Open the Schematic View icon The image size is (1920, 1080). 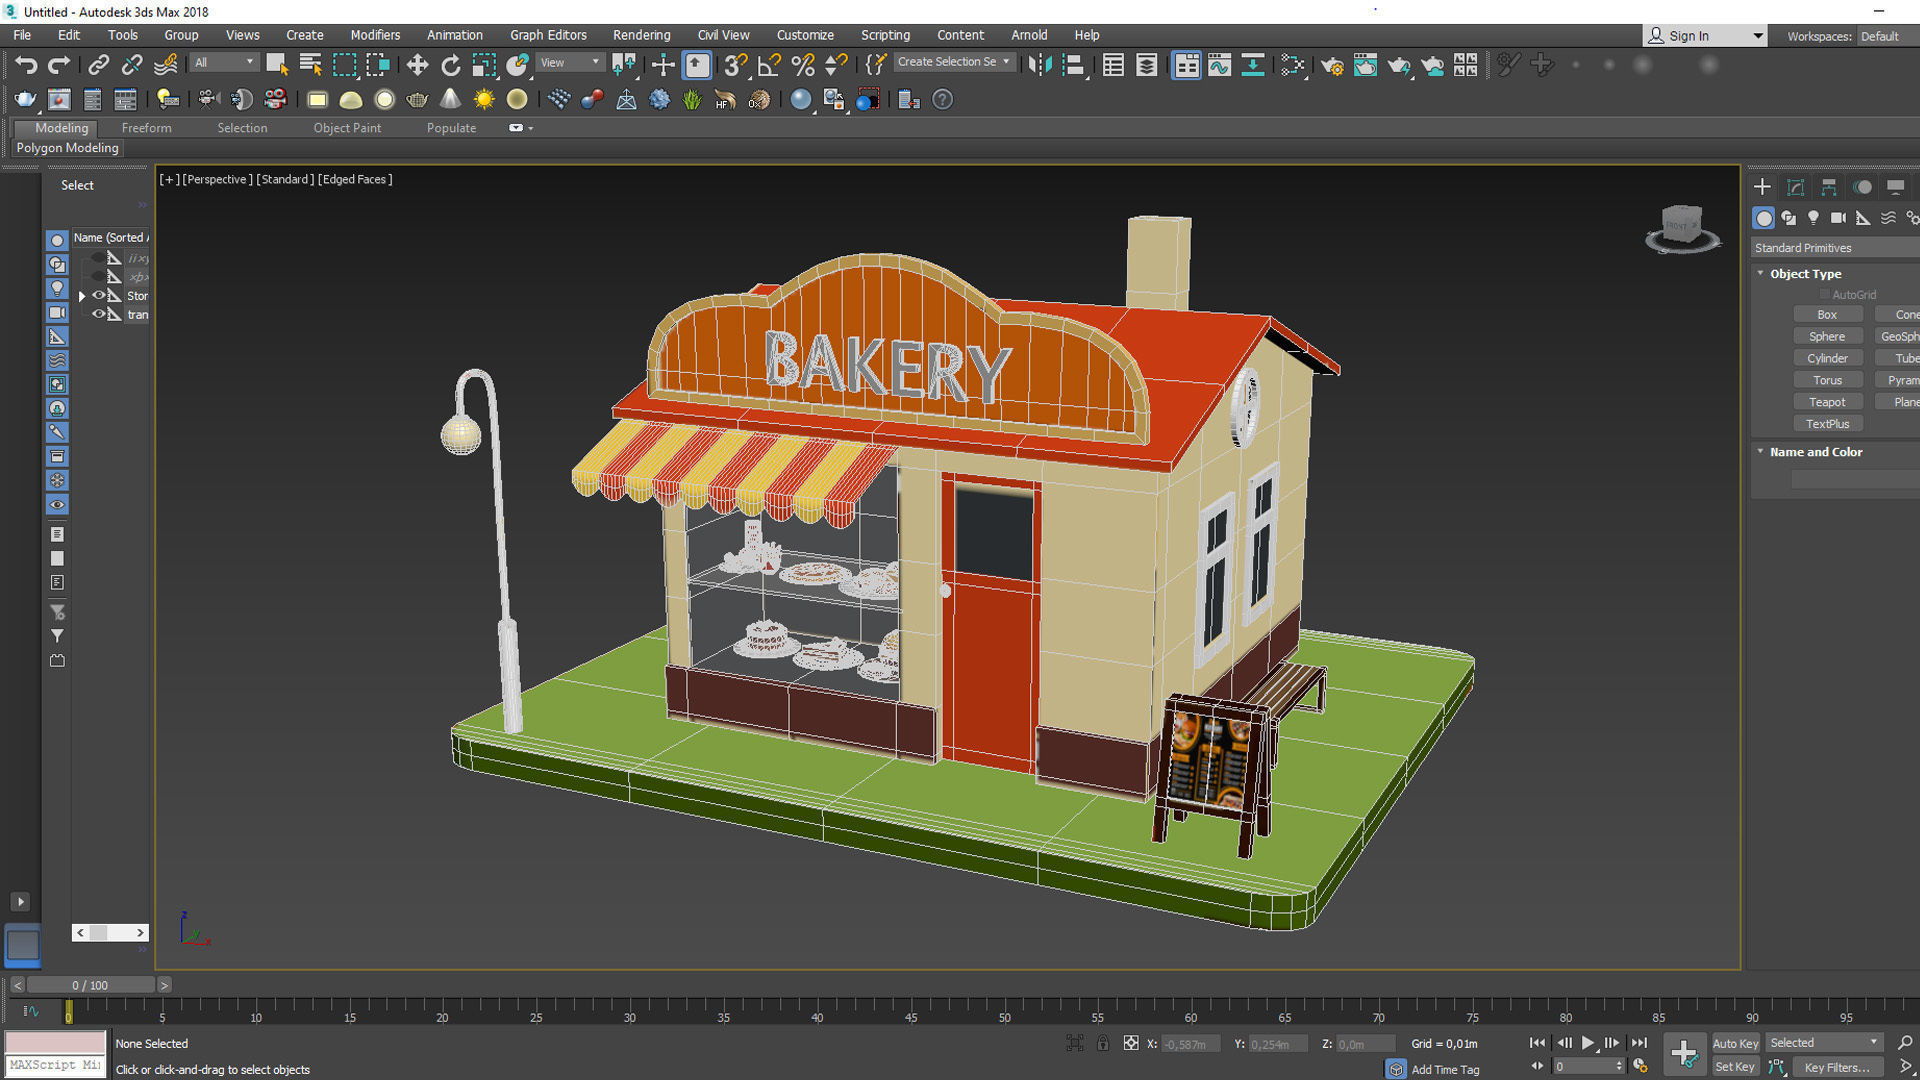coord(1253,65)
